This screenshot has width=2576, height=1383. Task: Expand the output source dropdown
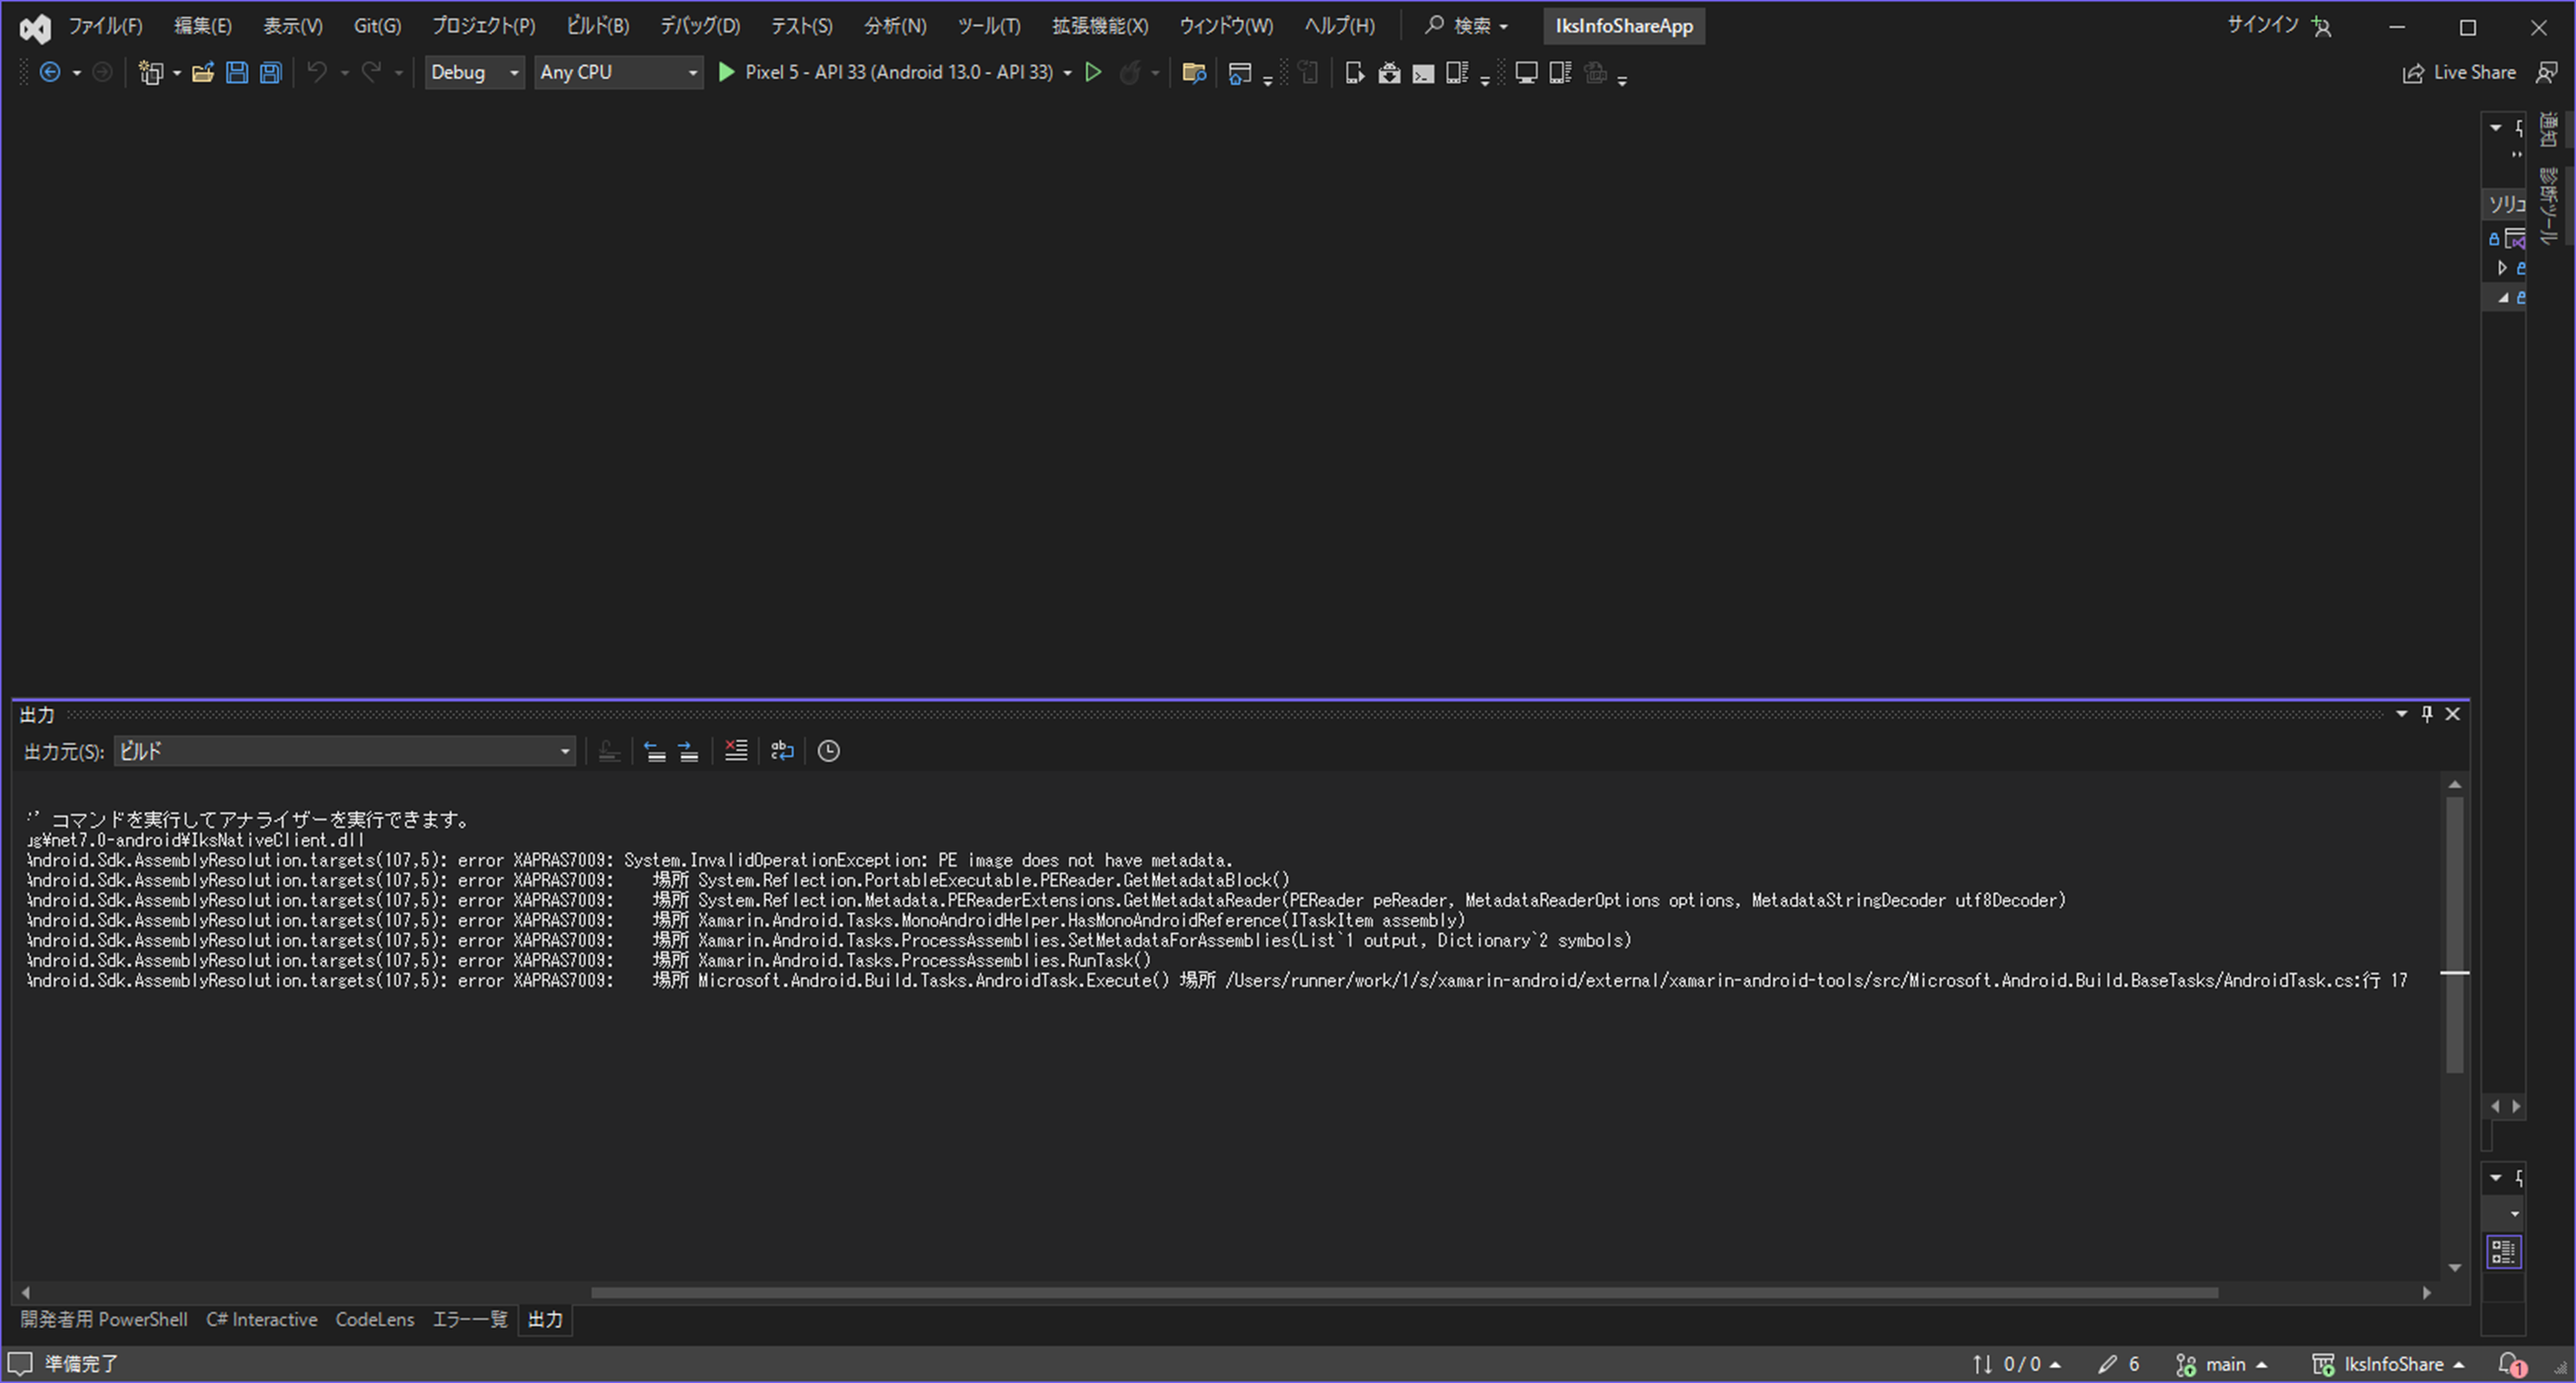[x=565, y=751]
